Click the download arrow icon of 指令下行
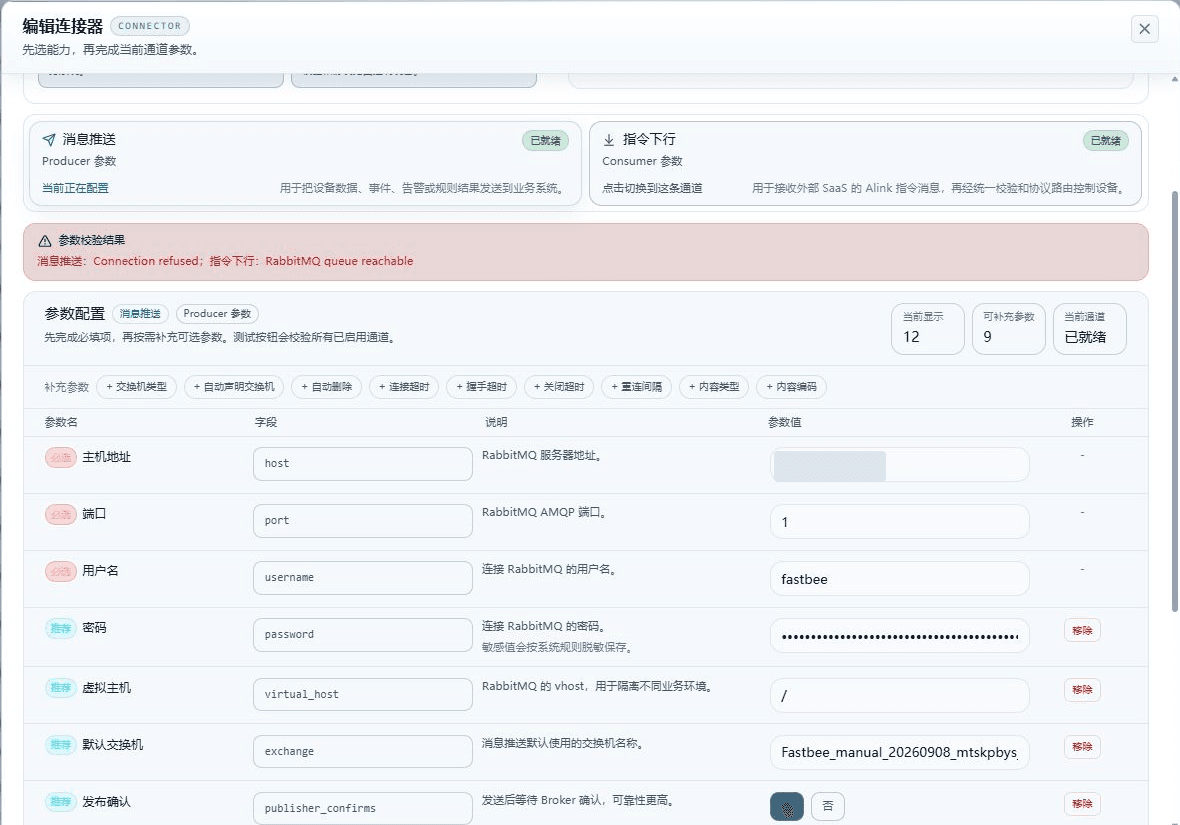 [609, 139]
